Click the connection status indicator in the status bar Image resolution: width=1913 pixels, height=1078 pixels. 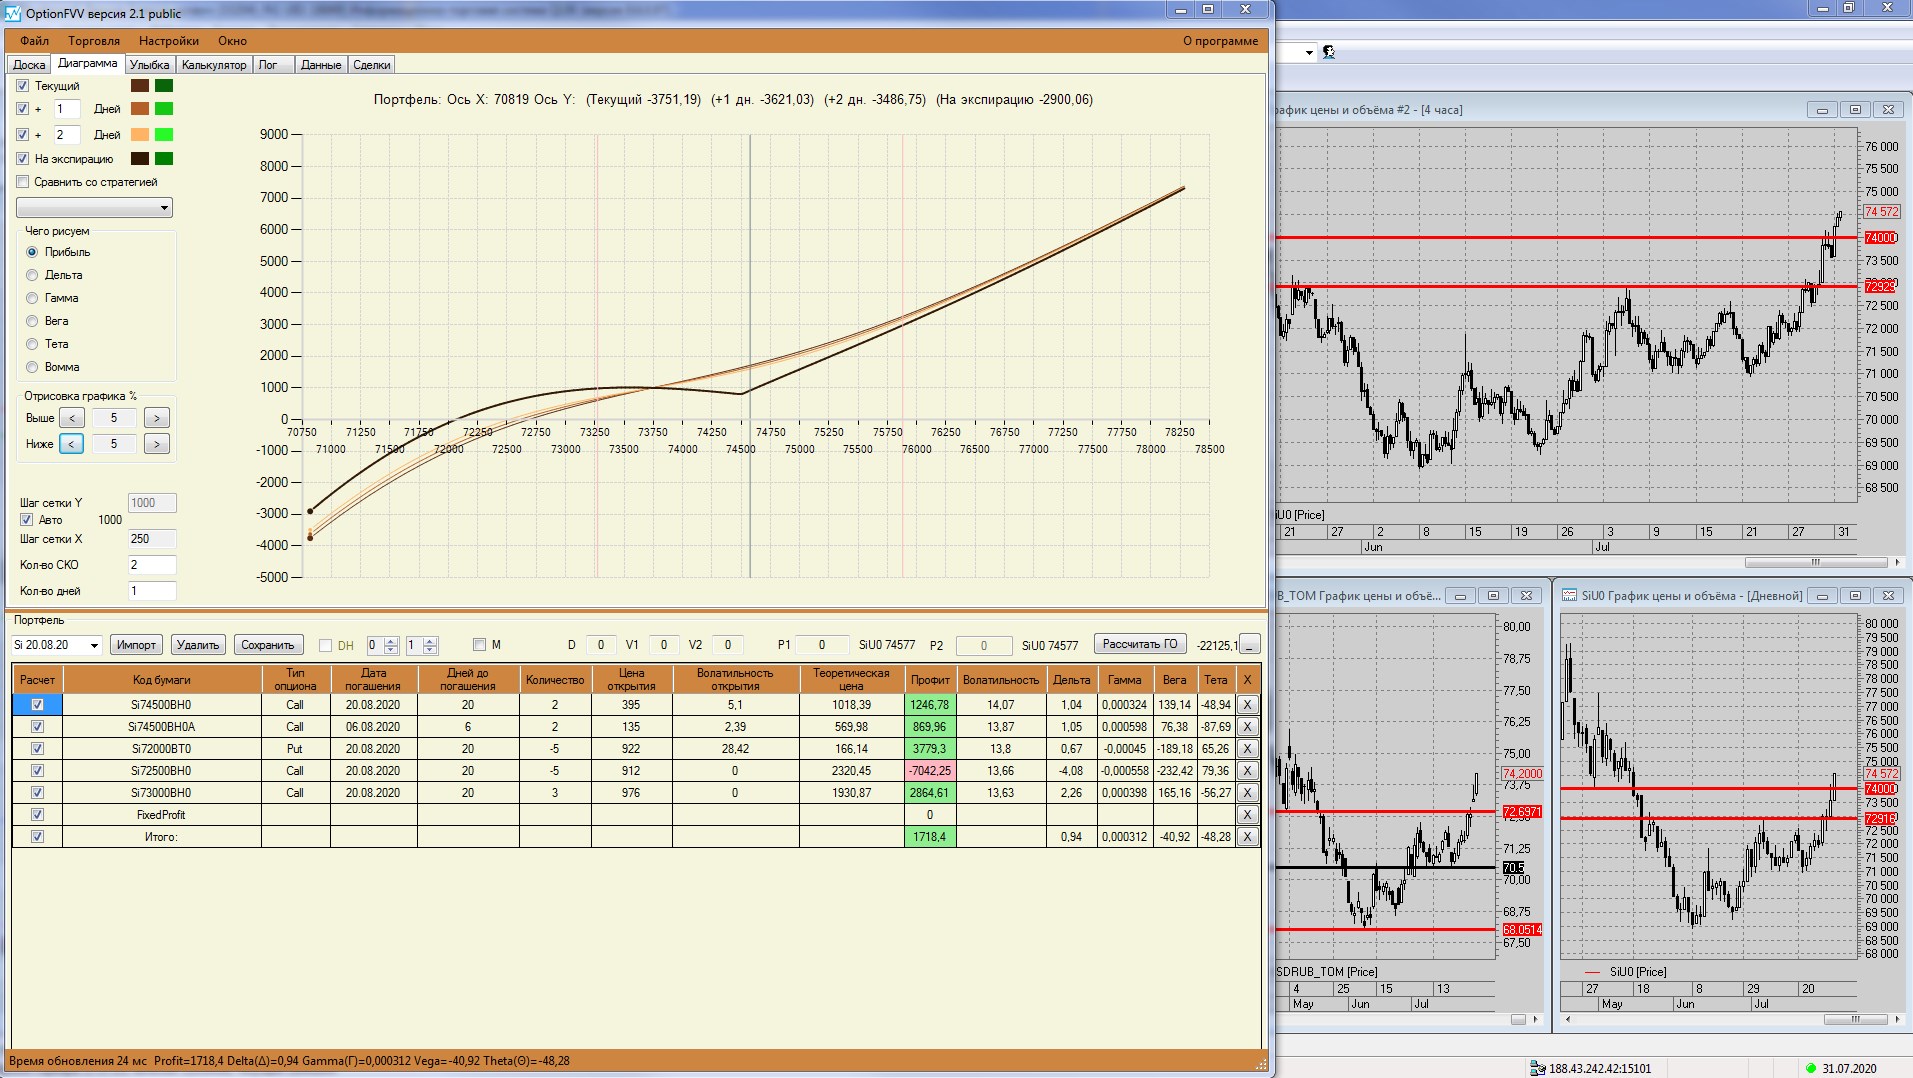tap(1810, 1068)
